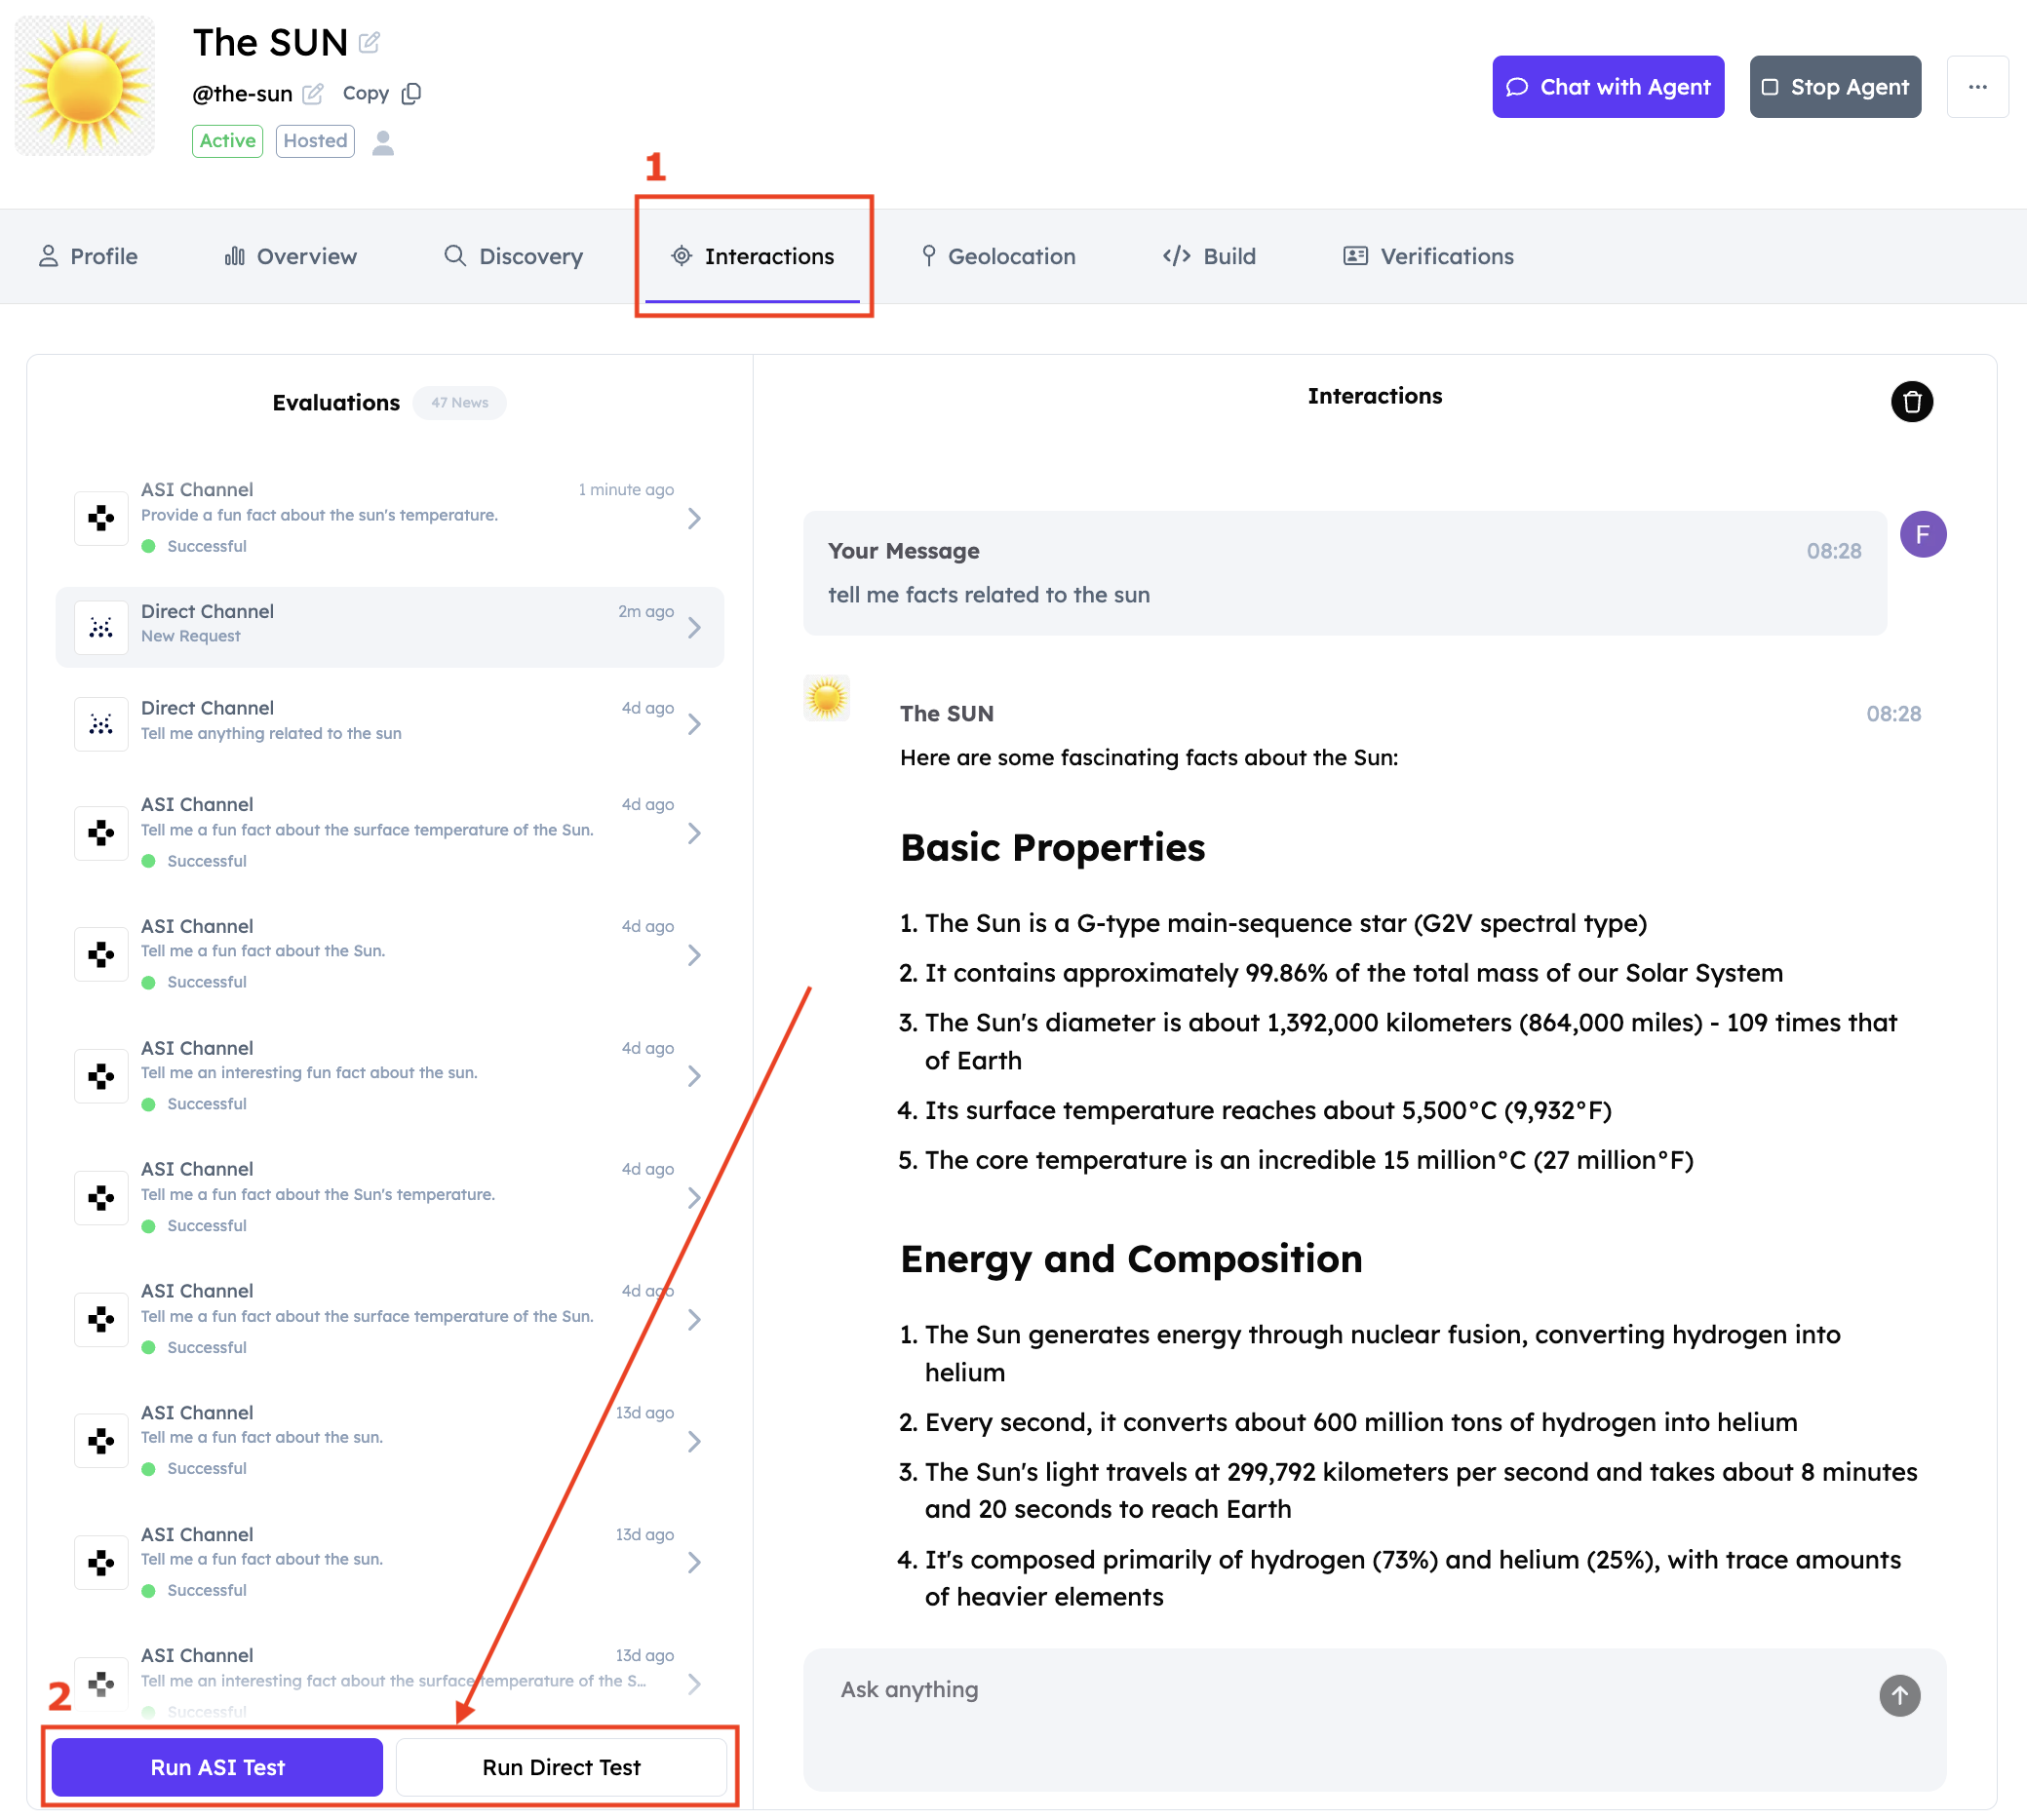Viewport: 2027px width, 1820px height.
Task: Click the user avatar icon beside Hosted
Action: click(383, 142)
